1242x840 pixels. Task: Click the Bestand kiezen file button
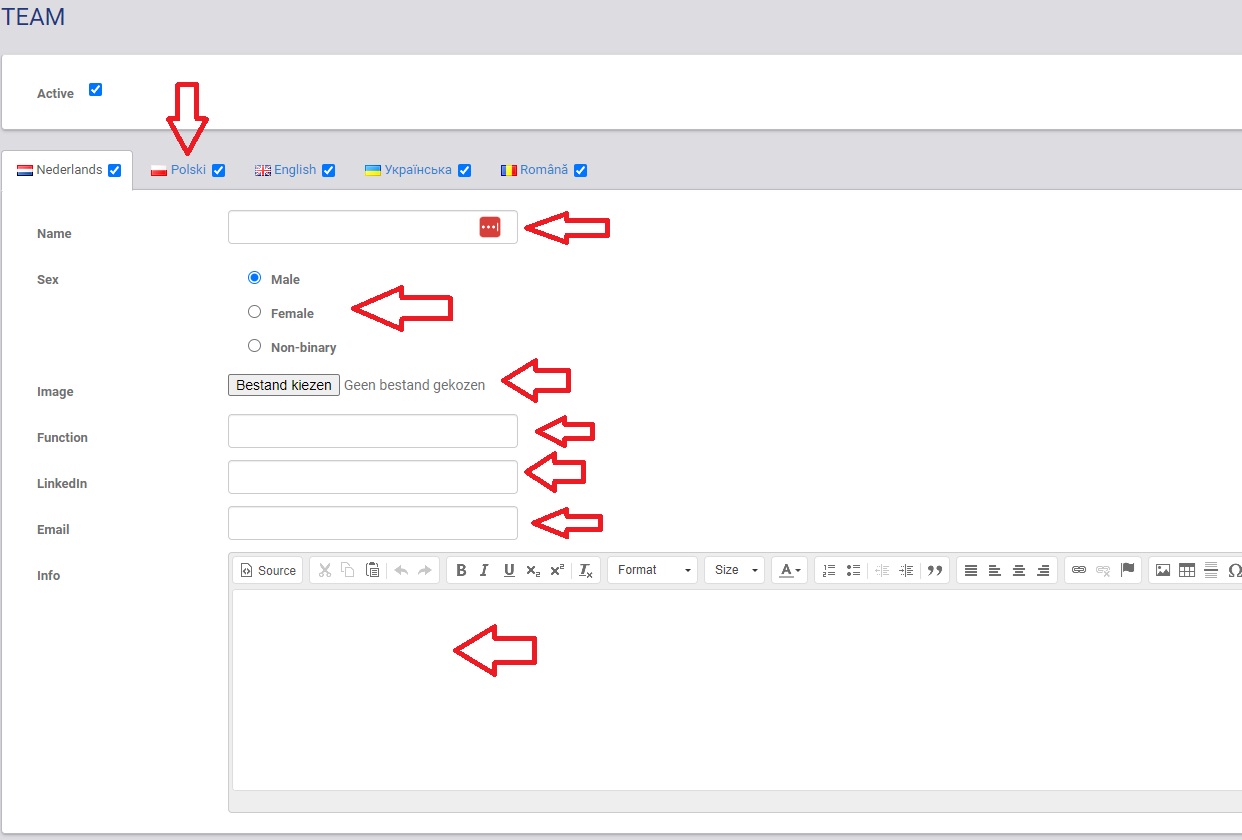(284, 385)
